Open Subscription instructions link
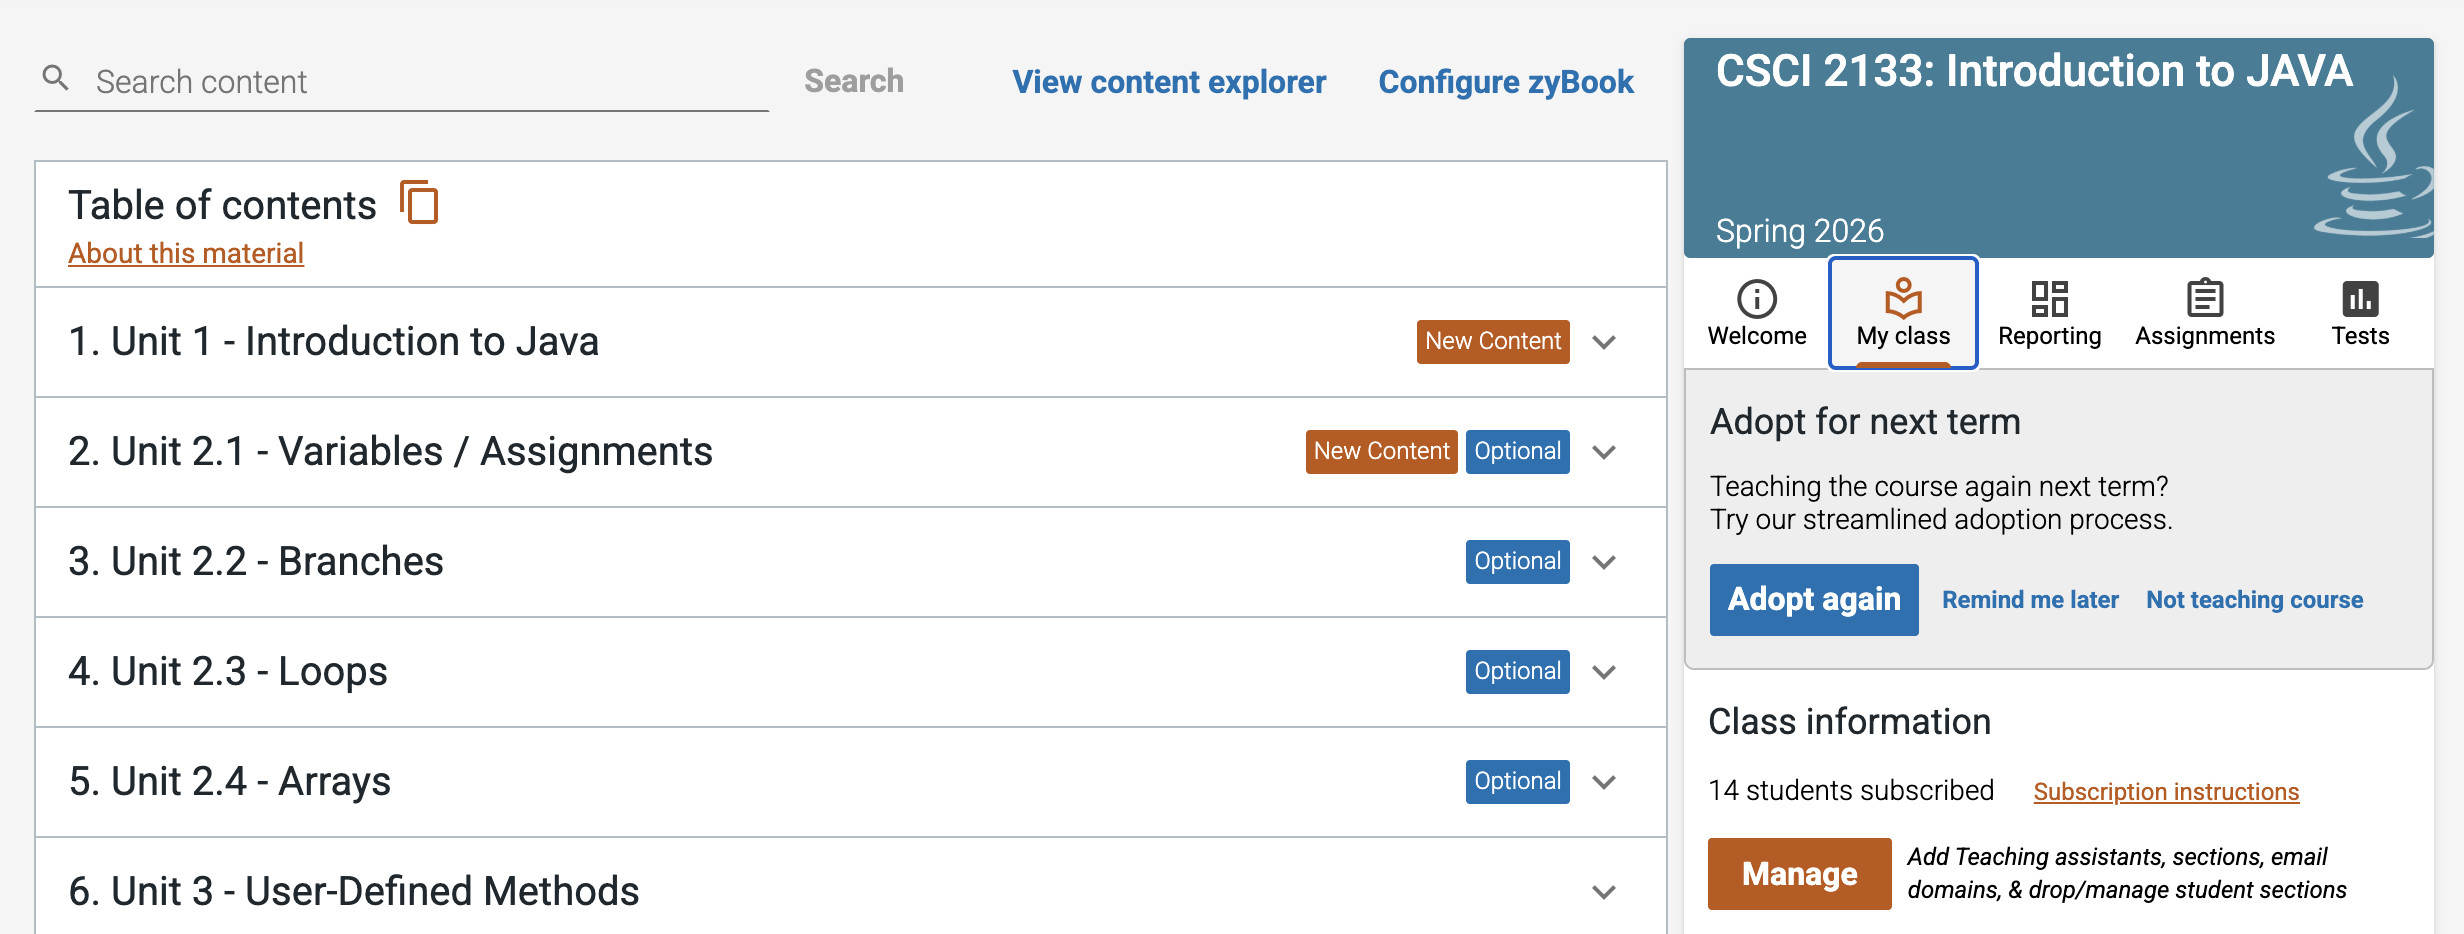Image resolution: width=2464 pixels, height=934 pixels. pyautogui.click(x=2166, y=791)
